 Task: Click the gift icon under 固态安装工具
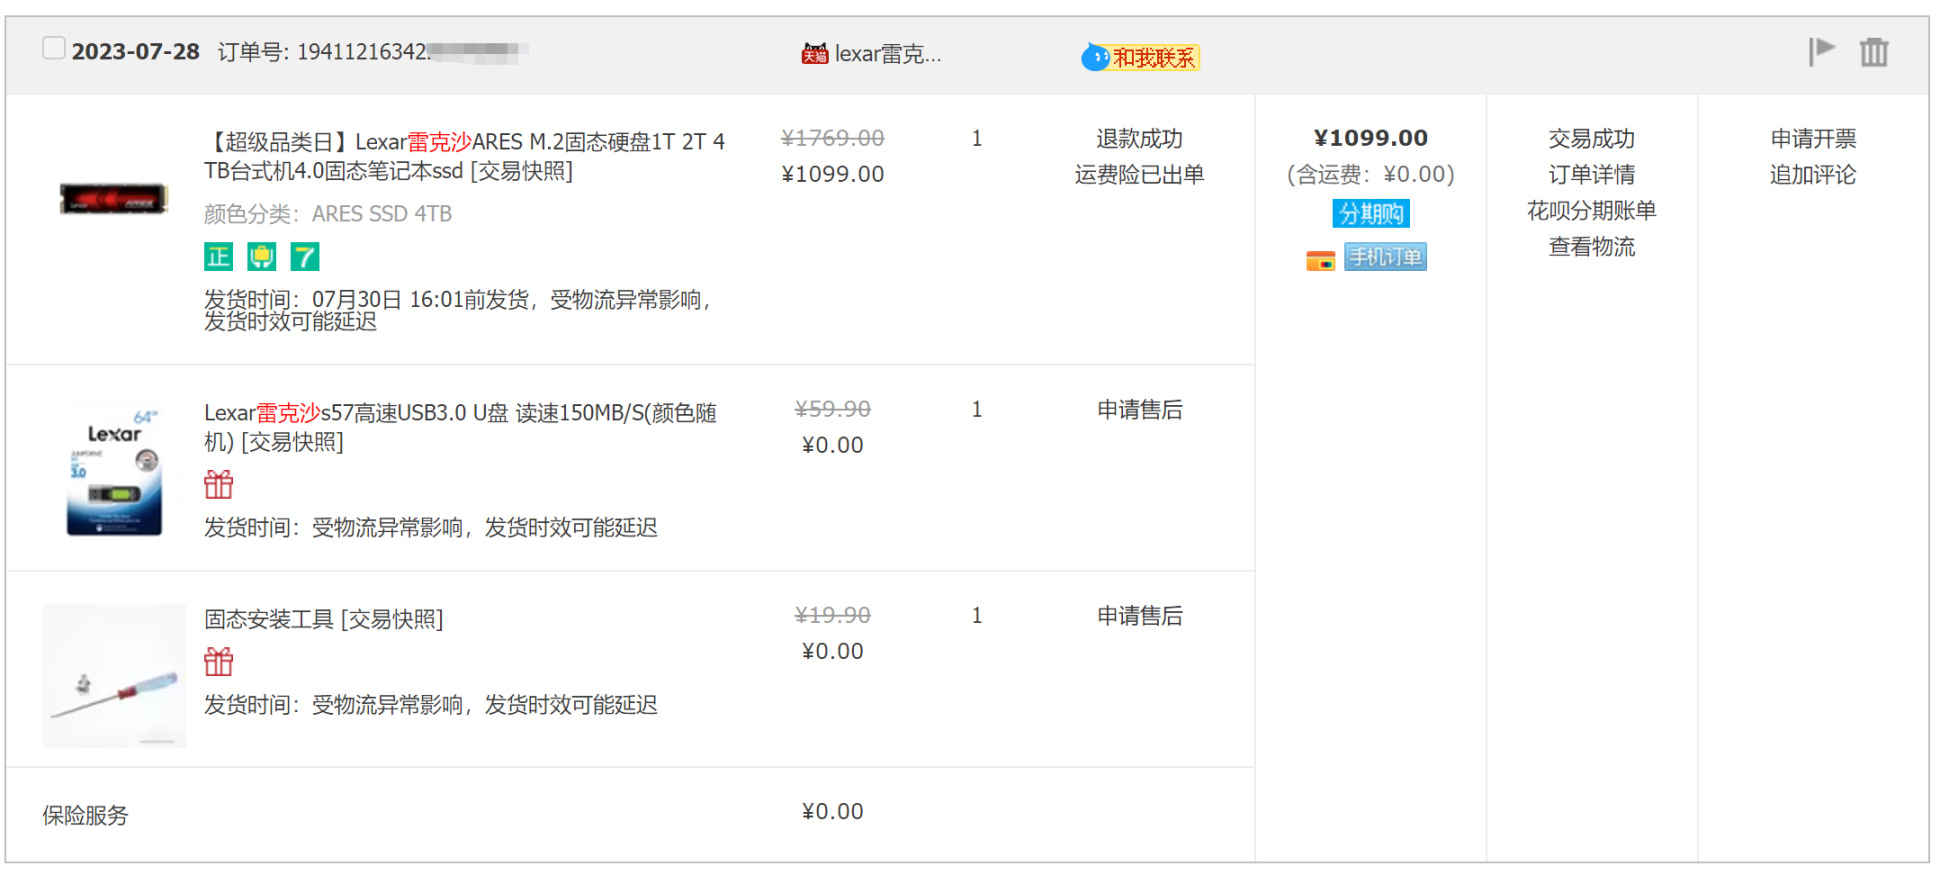218,662
